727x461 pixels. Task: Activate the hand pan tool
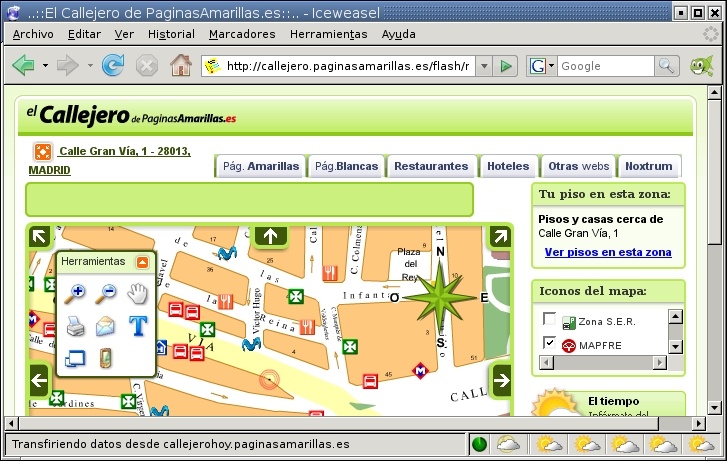[x=137, y=293]
